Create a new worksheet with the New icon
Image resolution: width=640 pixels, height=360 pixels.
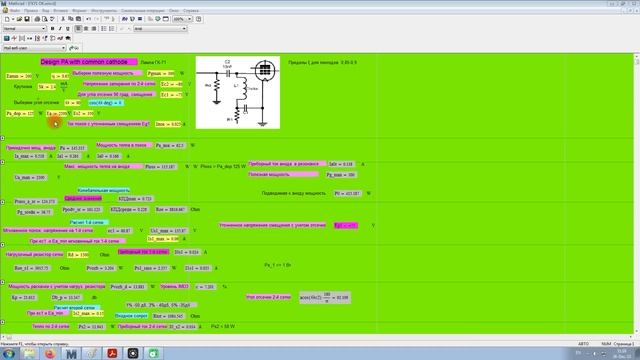click(x=7, y=19)
